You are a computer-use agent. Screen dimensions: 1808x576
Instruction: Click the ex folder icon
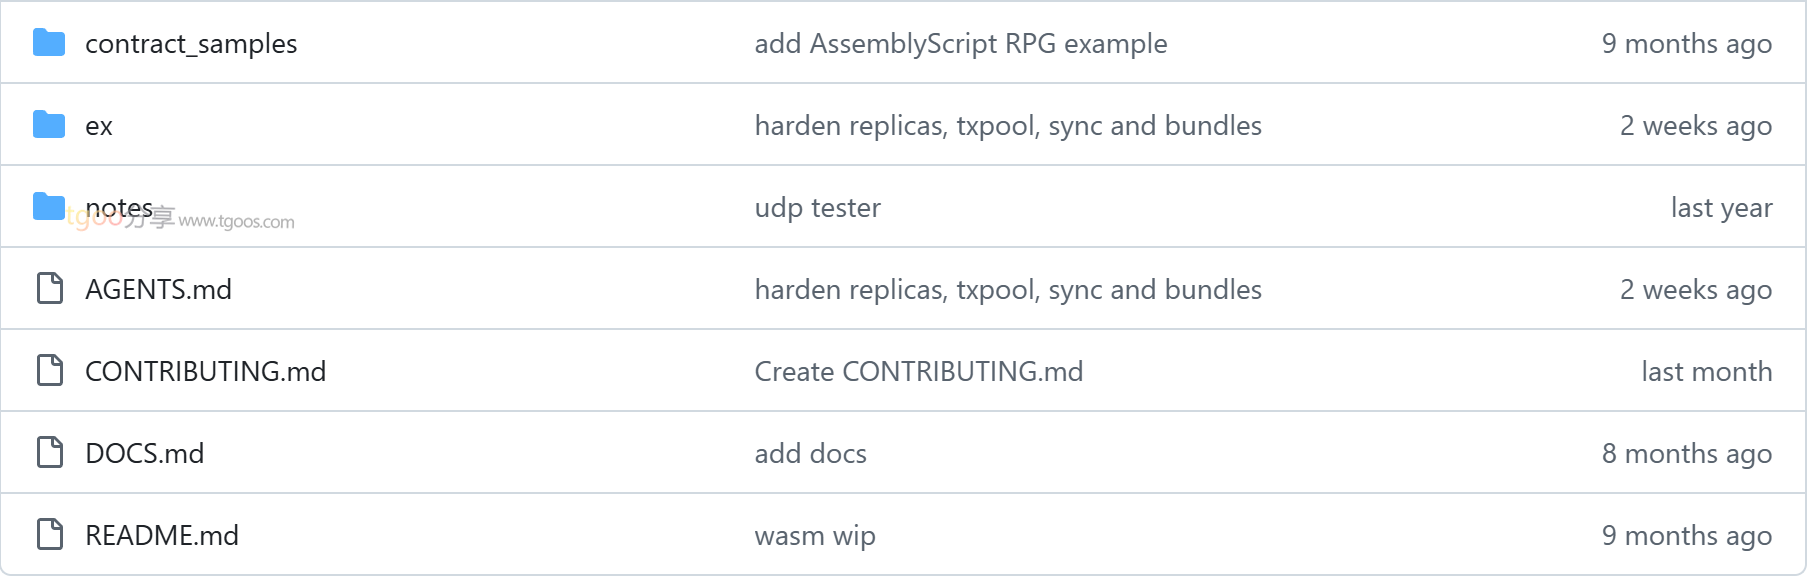point(49,125)
